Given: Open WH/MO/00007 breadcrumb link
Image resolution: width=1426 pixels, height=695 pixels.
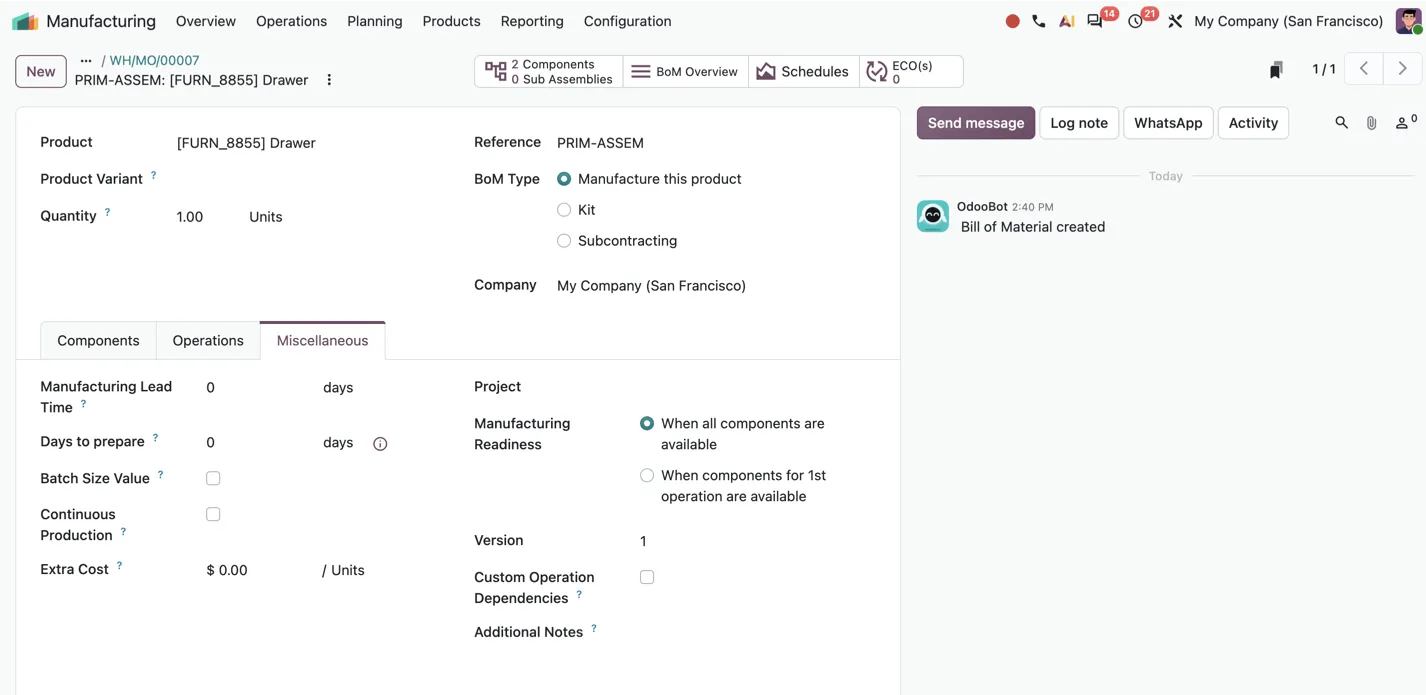Looking at the screenshot, I should pos(154,61).
